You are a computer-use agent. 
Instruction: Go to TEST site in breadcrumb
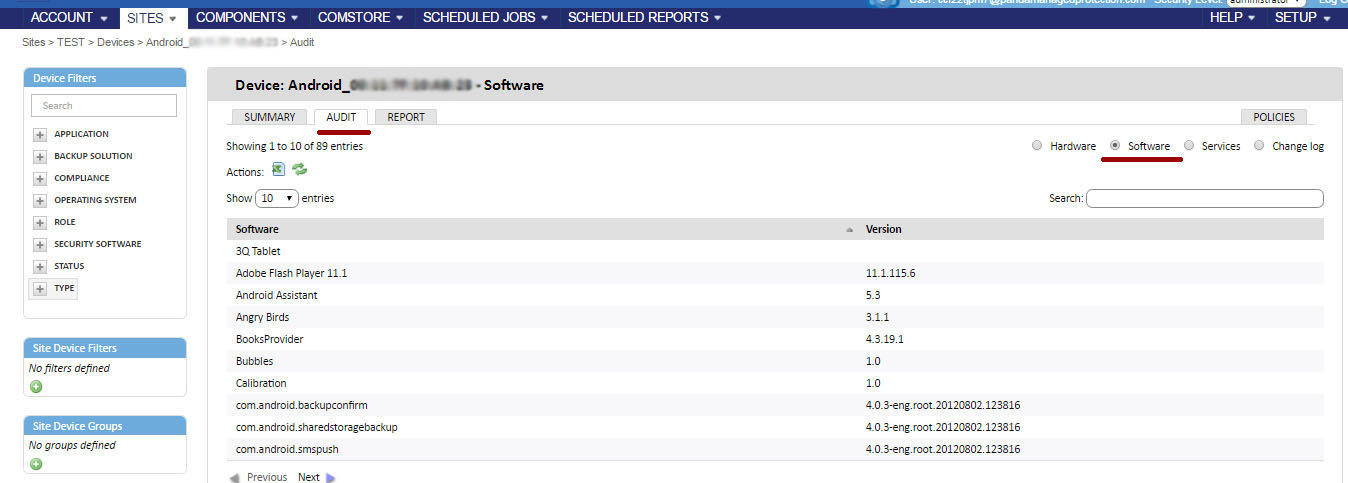click(x=71, y=42)
